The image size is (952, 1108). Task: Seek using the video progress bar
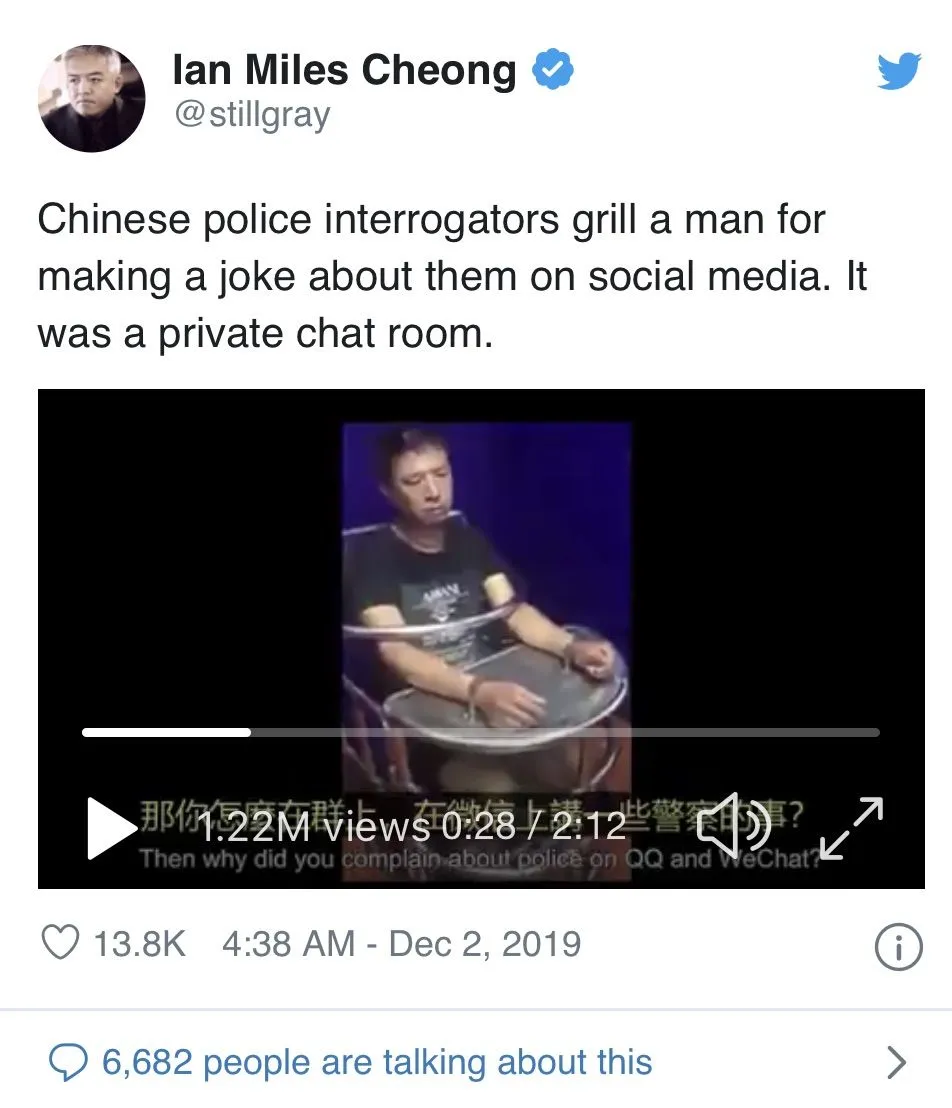coord(480,732)
